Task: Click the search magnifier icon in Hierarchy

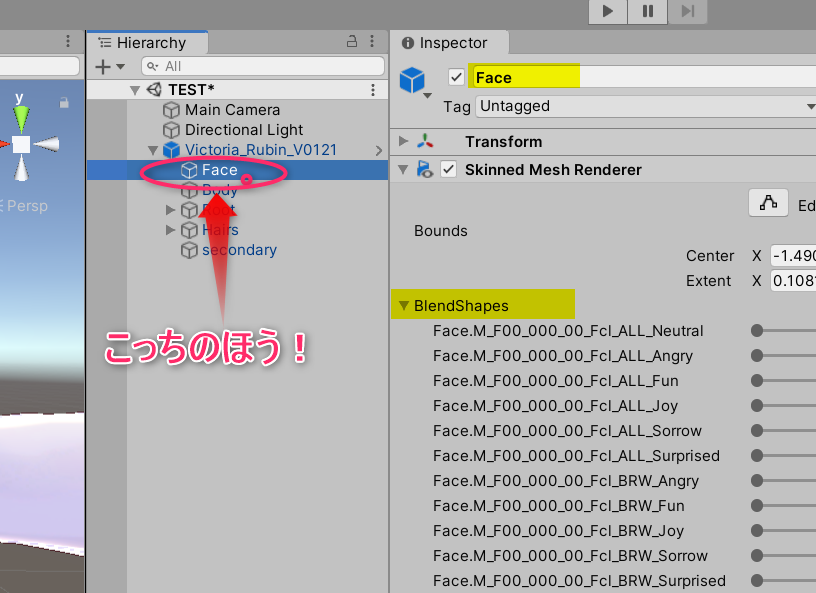Action: pyautogui.click(x=152, y=67)
